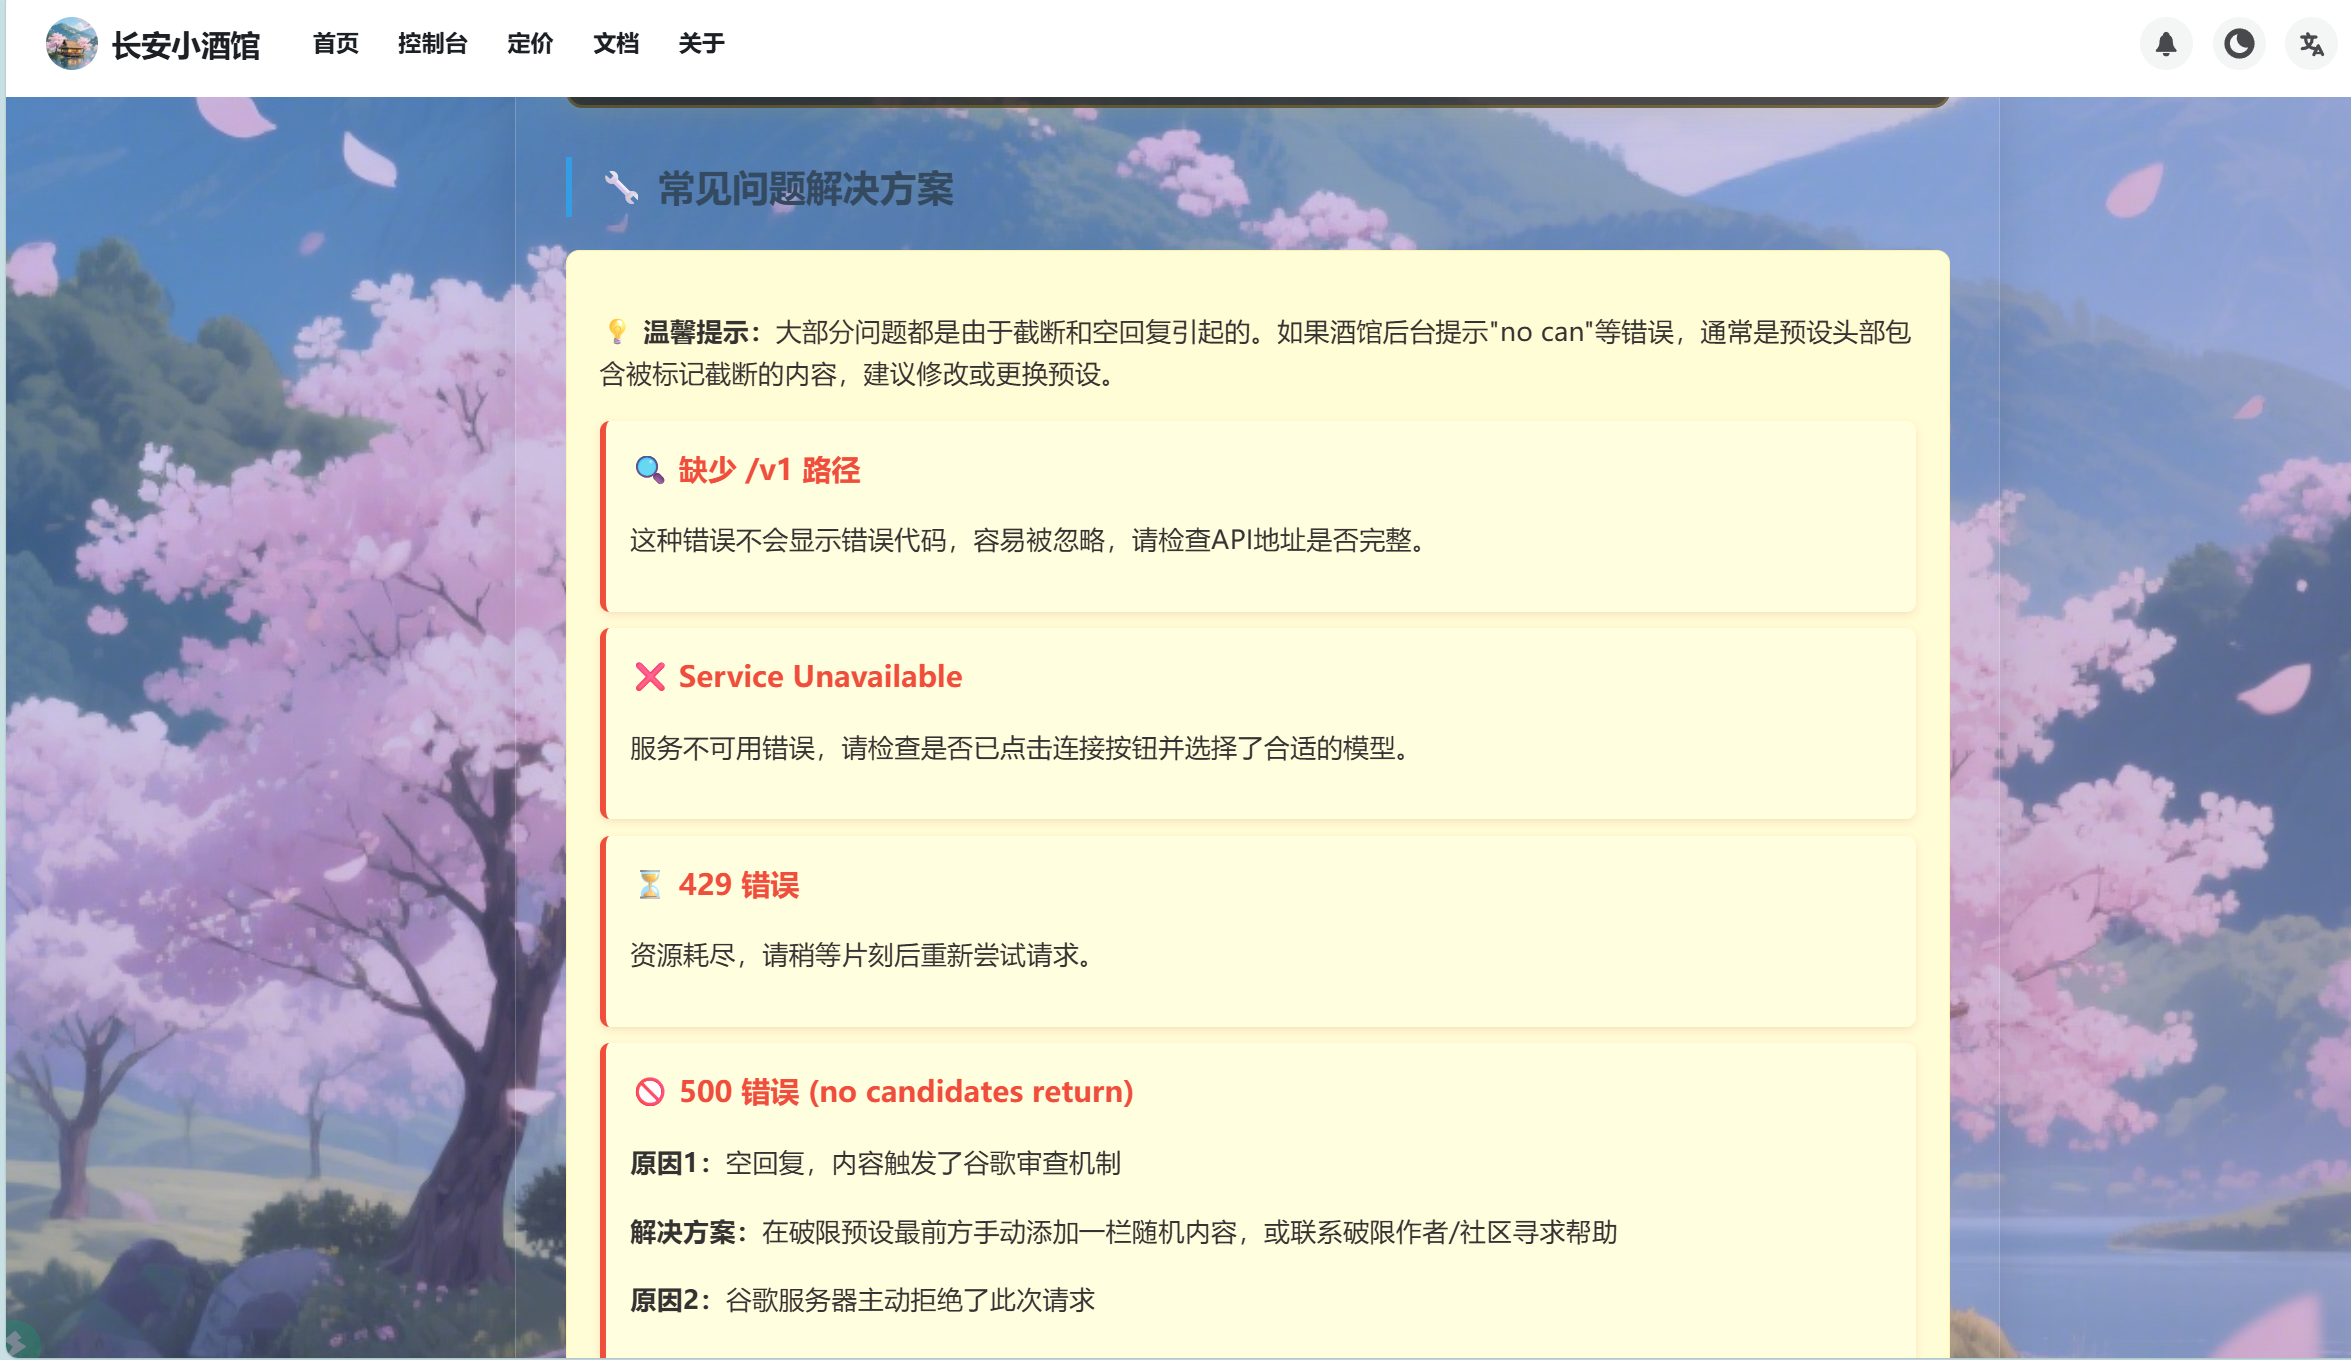The height and width of the screenshot is (1360, 2351).
Task: Click the hourglass icon by 429 错误
Action: click(x=650, y=885)
